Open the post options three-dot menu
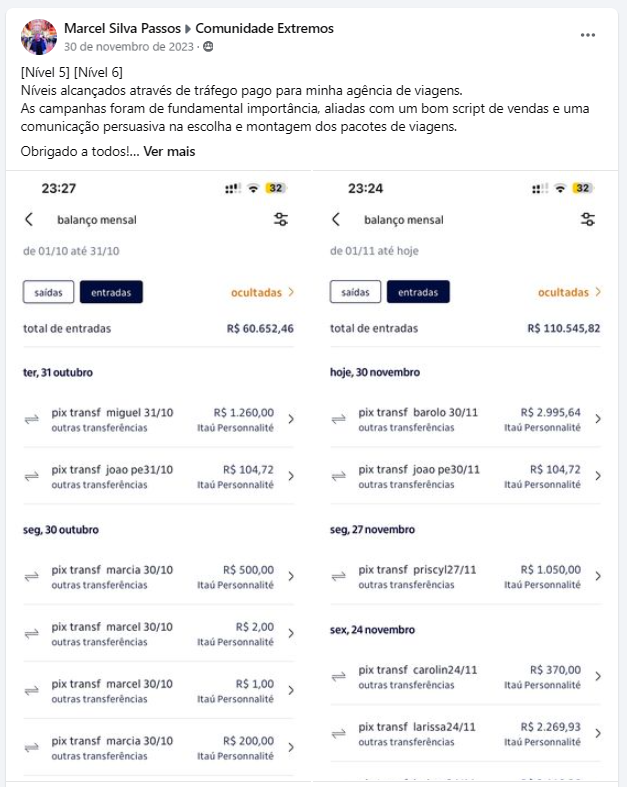The image size is (627, 787). click(587, 35)
